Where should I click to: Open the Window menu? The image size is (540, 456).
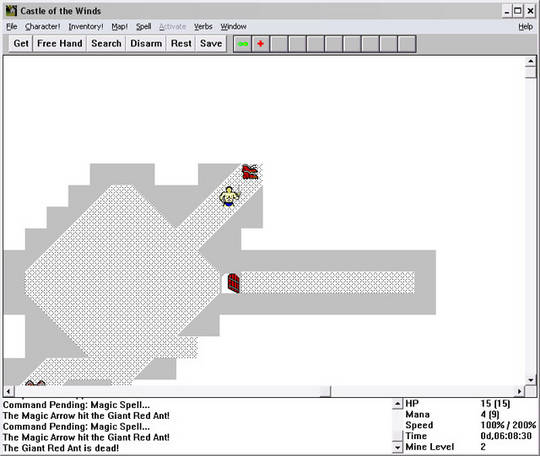tap(233, 27)
